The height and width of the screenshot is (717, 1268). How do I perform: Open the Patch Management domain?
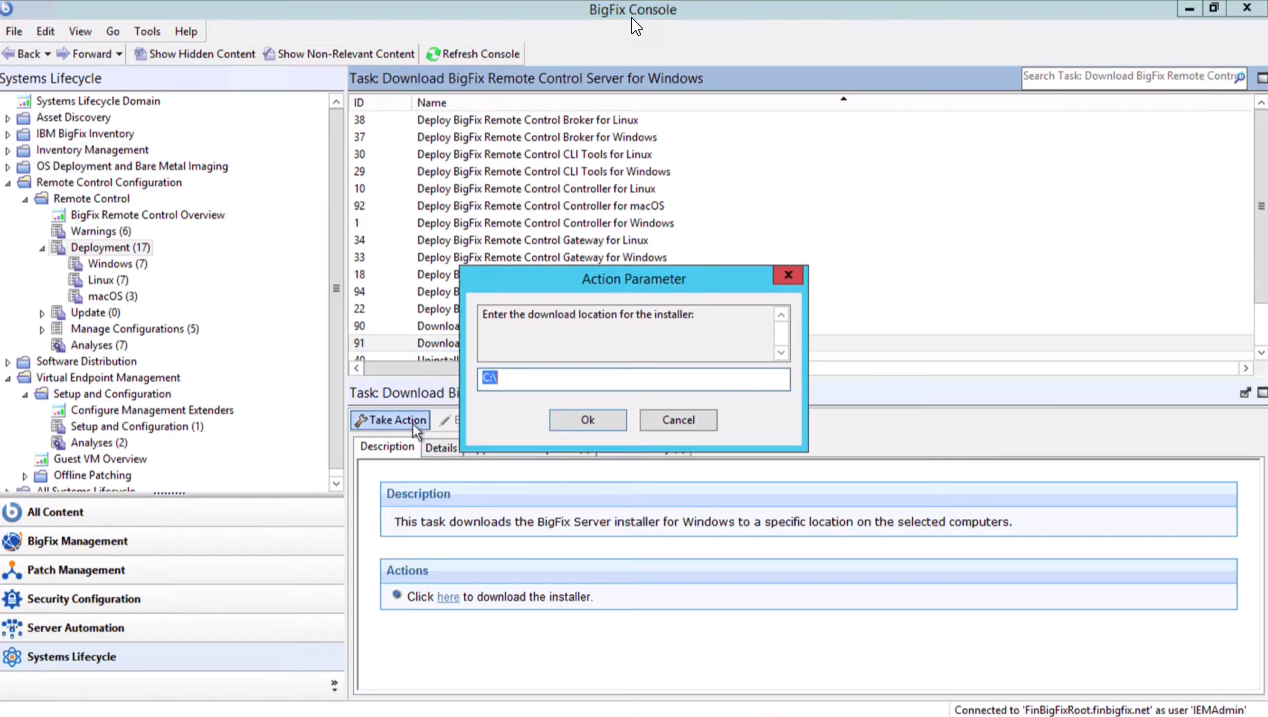pyautogui.click(x=76, y=570)
